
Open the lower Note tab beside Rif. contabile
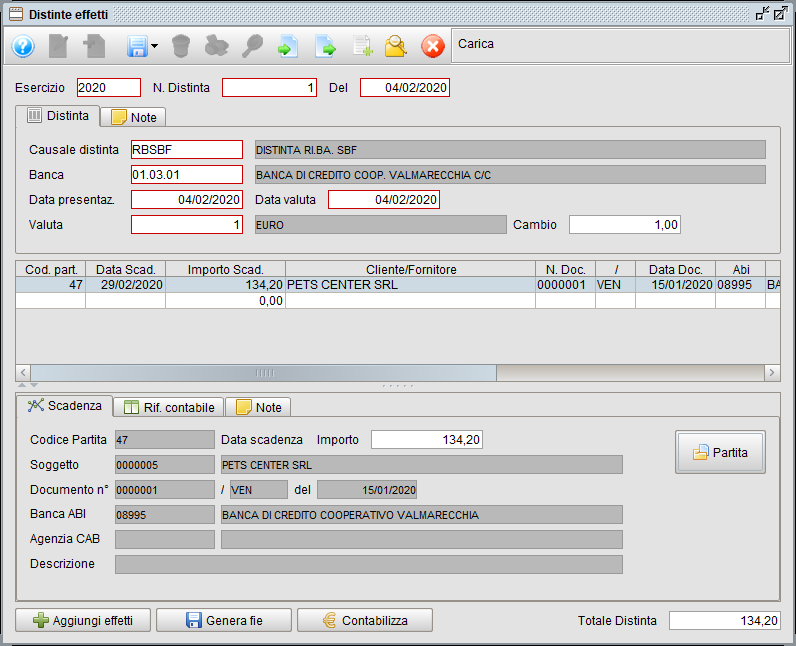click(258, 407)
